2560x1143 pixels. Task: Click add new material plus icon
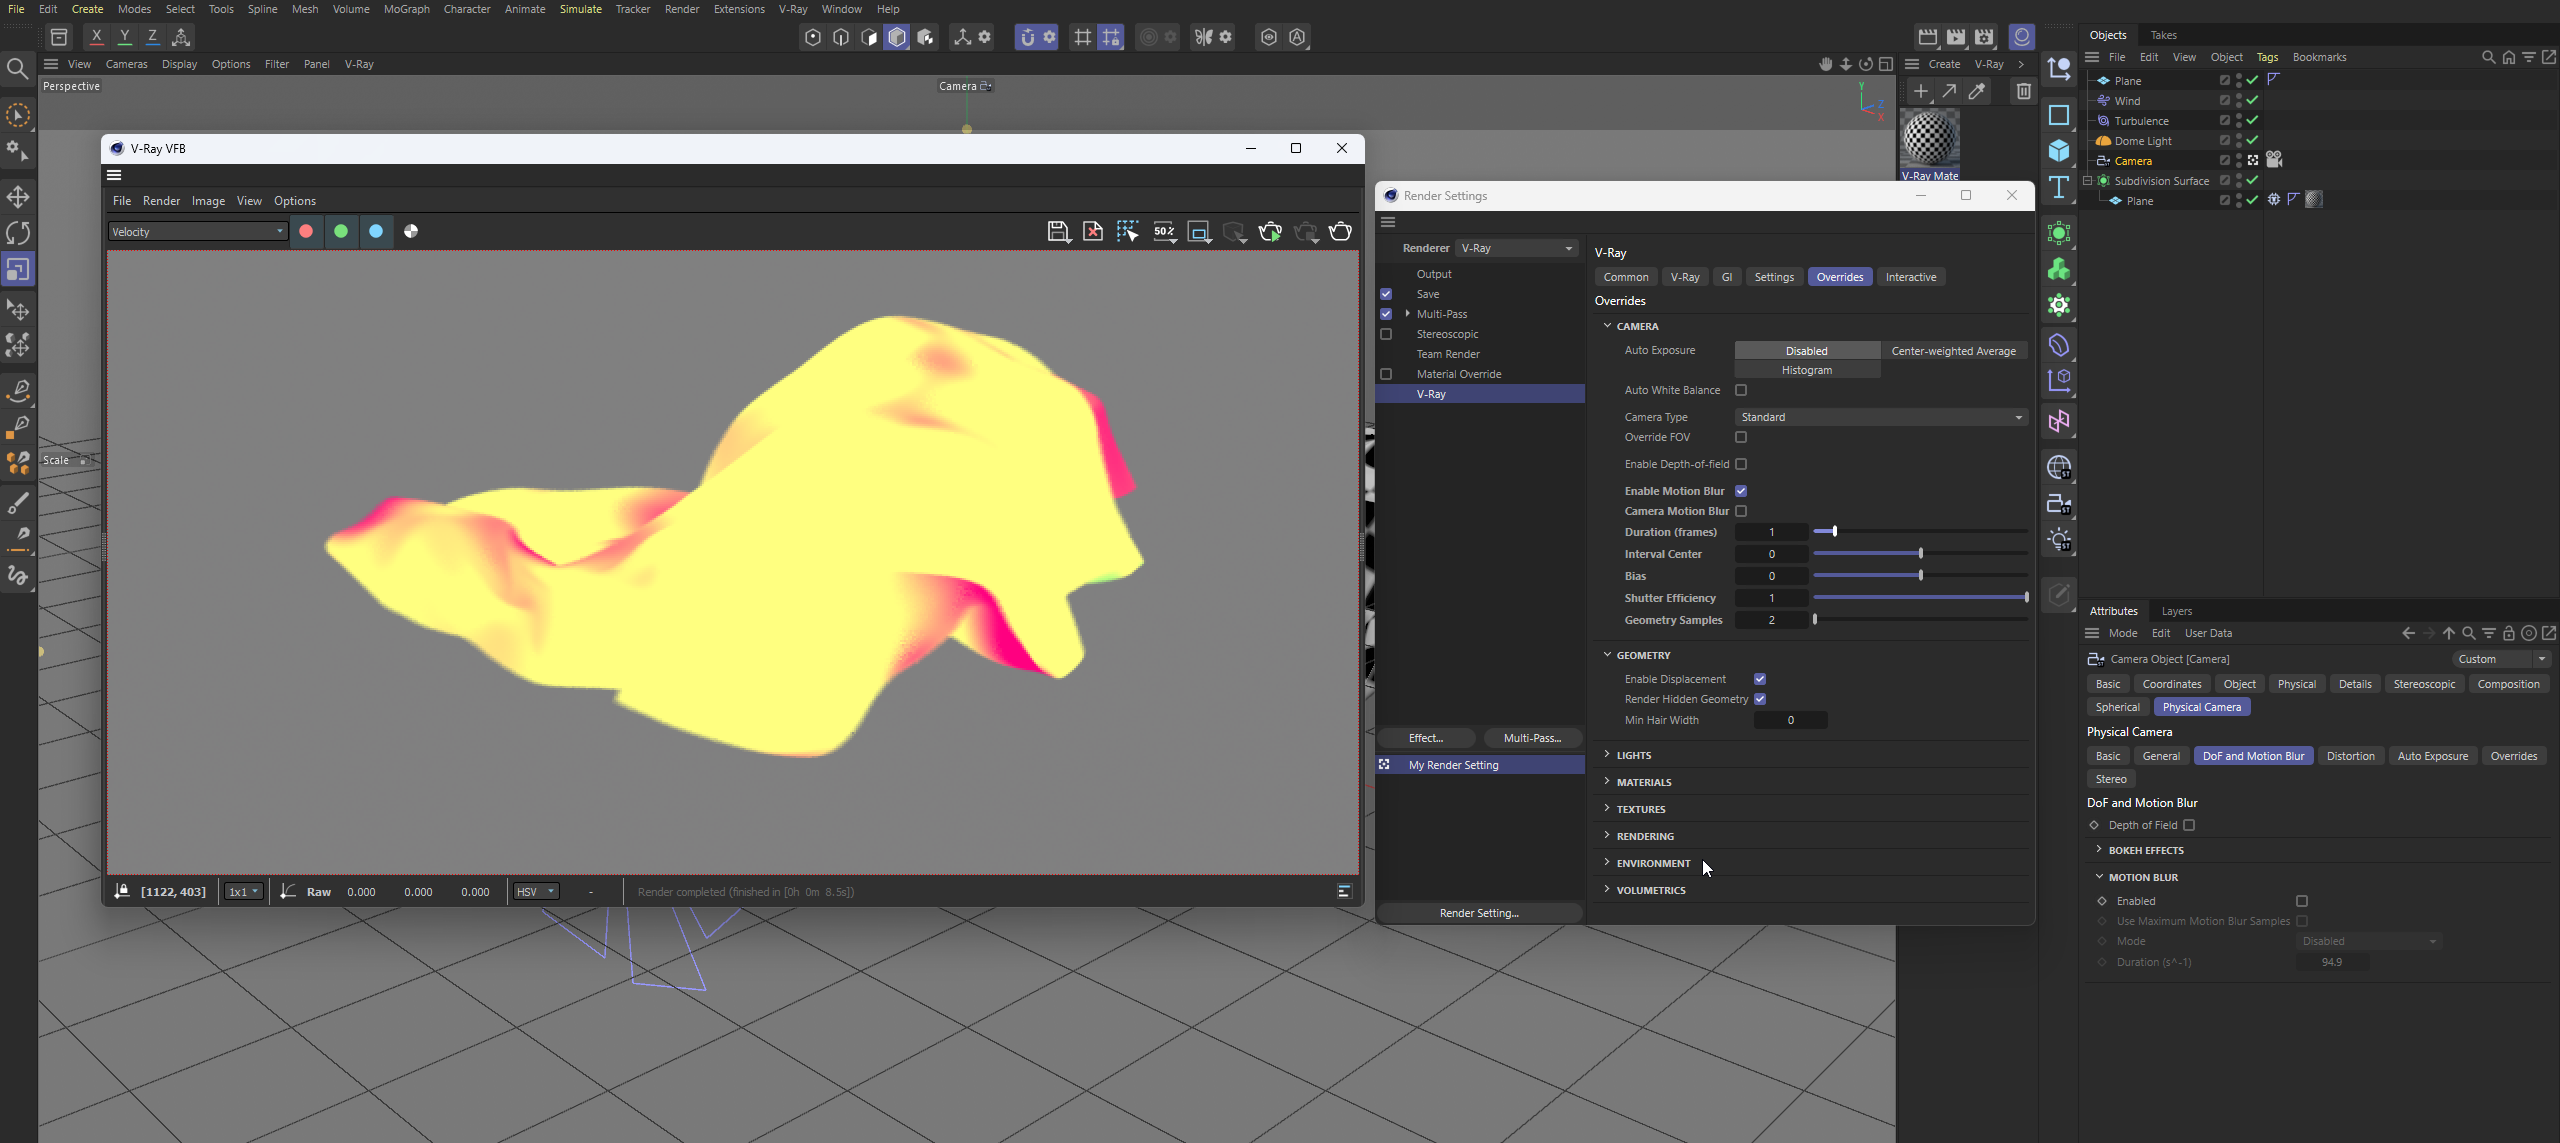point(1920,91)
